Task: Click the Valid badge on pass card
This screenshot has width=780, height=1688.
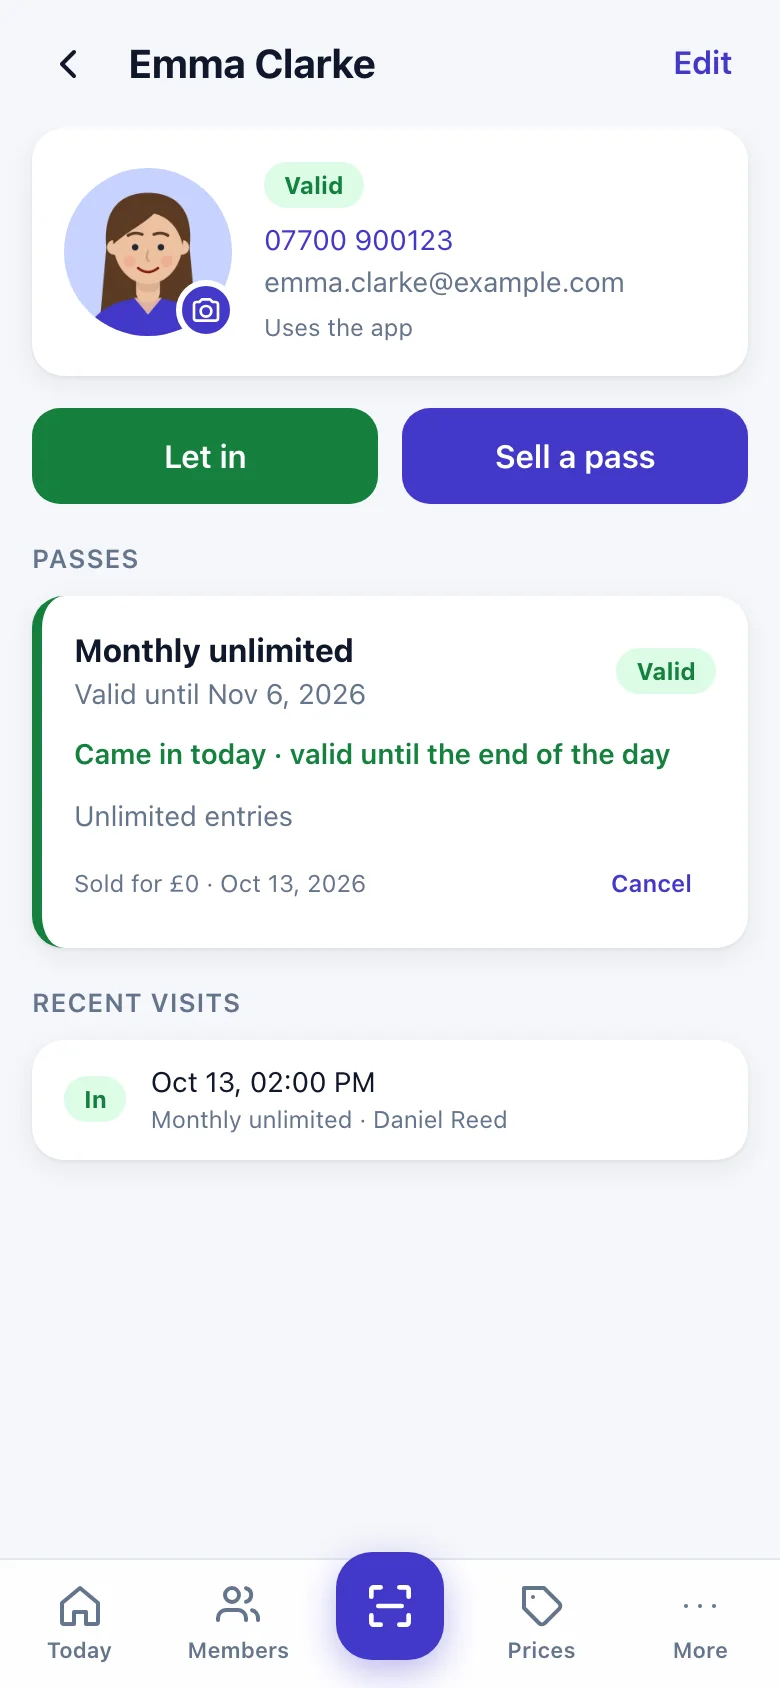Action: coord(666,671)
